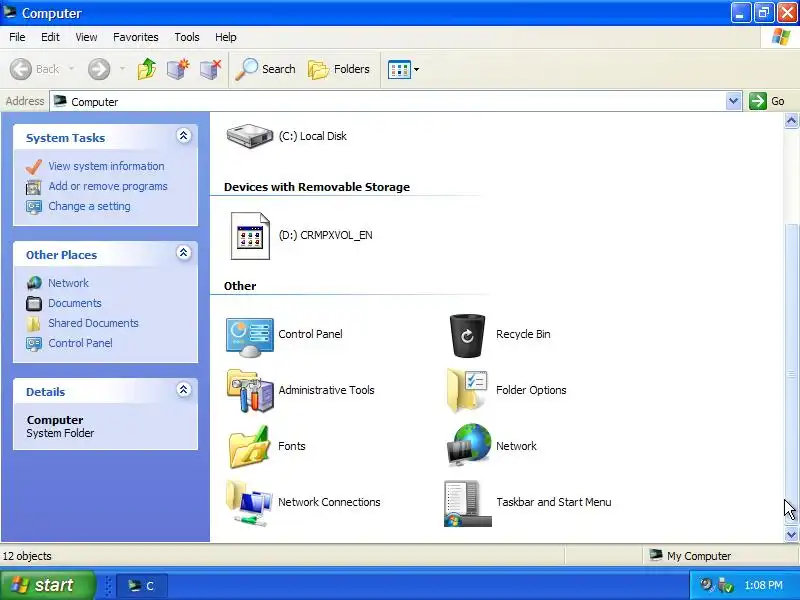Open the Taskbar and Start Menu icon
The image size is (800, 600).
click(467, 503)
